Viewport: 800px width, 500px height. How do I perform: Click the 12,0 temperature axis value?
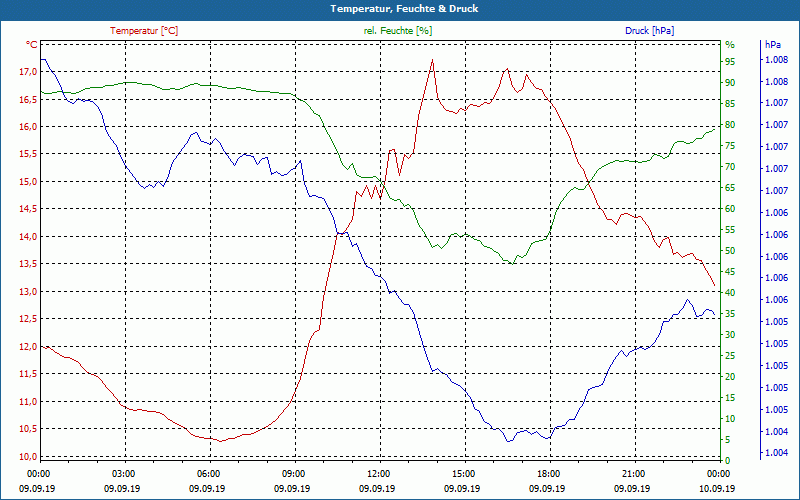(x=28, y=347)
